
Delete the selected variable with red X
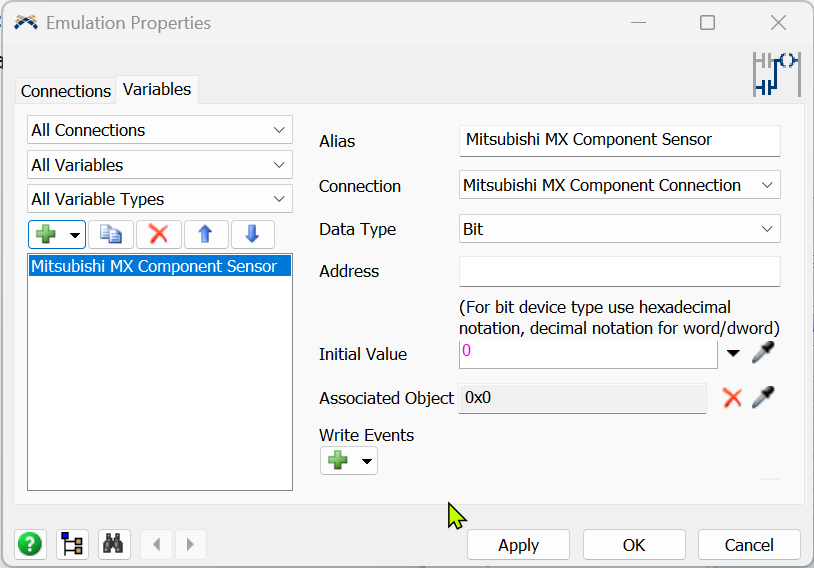158,234
